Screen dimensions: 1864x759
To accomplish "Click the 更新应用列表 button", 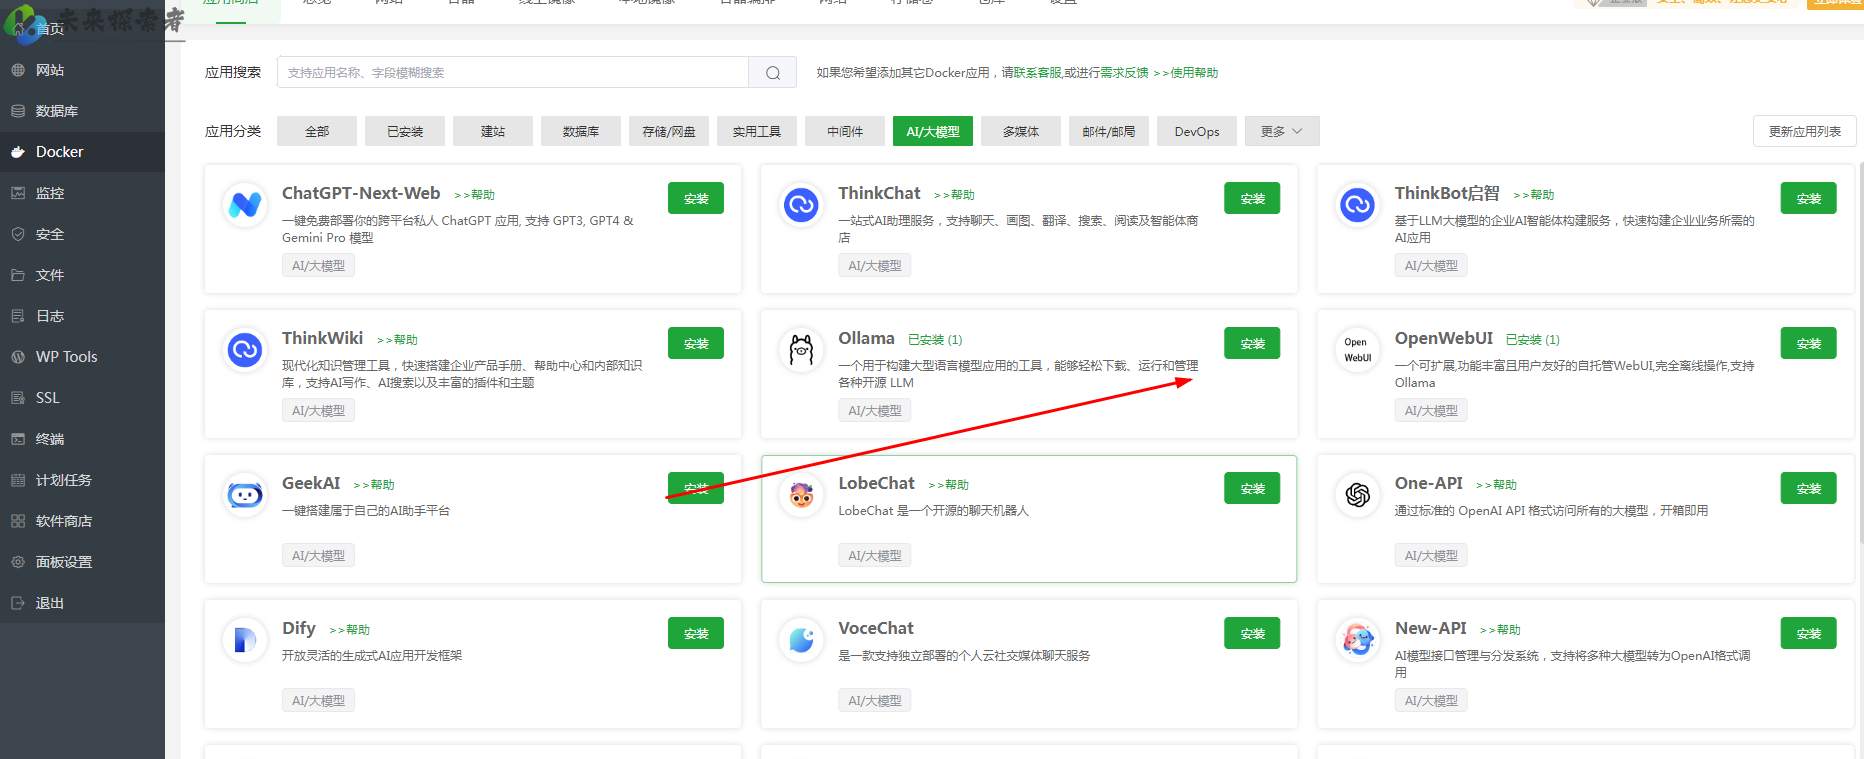I will pos(1804,132).
